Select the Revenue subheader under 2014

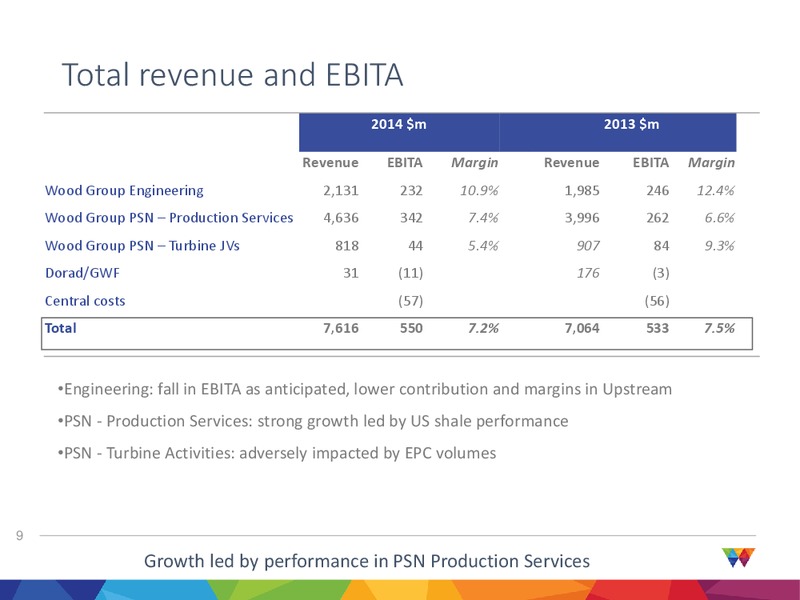331,163
